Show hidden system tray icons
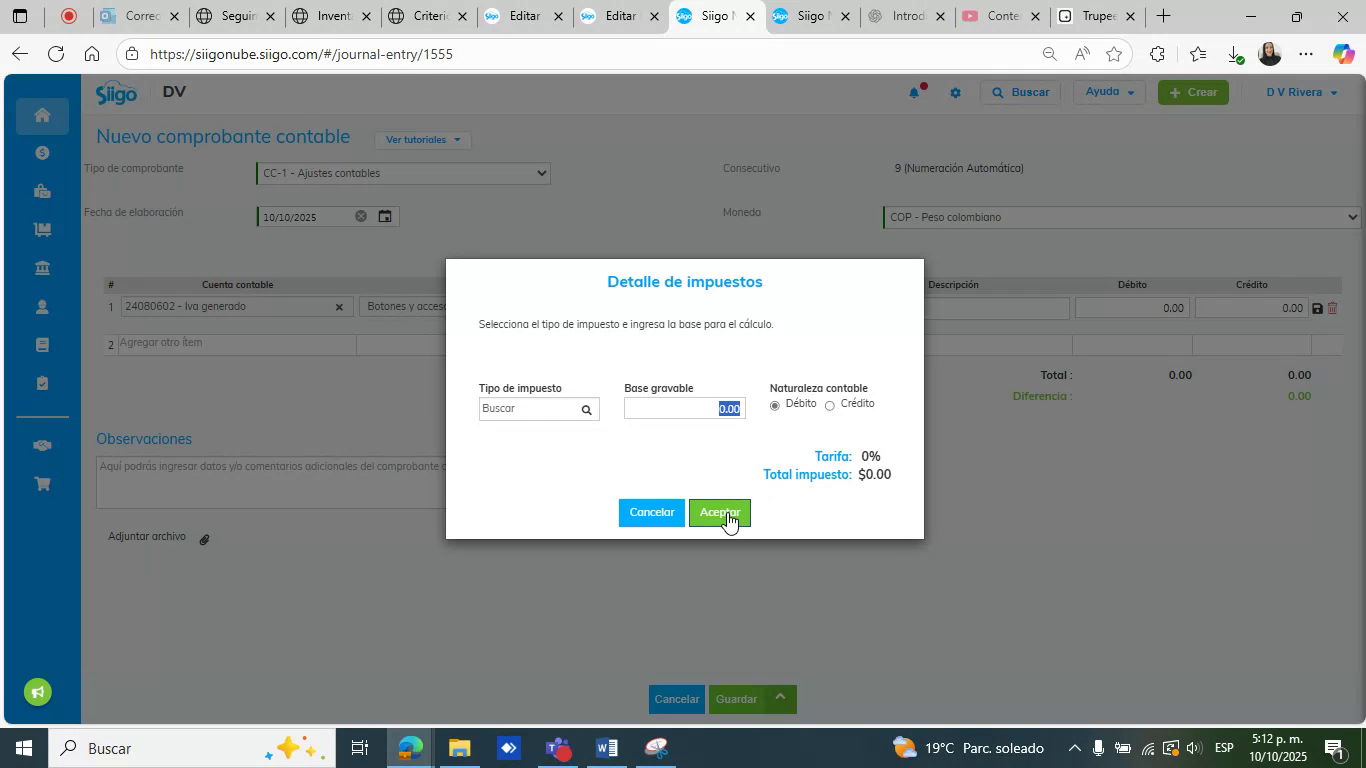1366x768 pixels. 1074,748
